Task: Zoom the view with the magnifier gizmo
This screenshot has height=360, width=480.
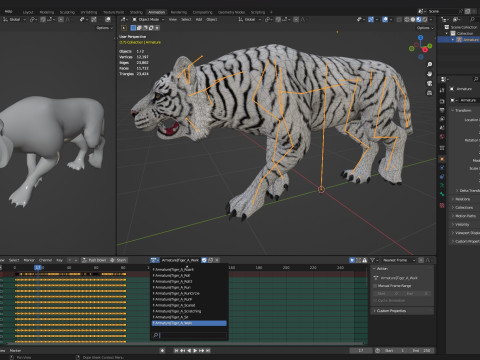Action: click(430, 64)
